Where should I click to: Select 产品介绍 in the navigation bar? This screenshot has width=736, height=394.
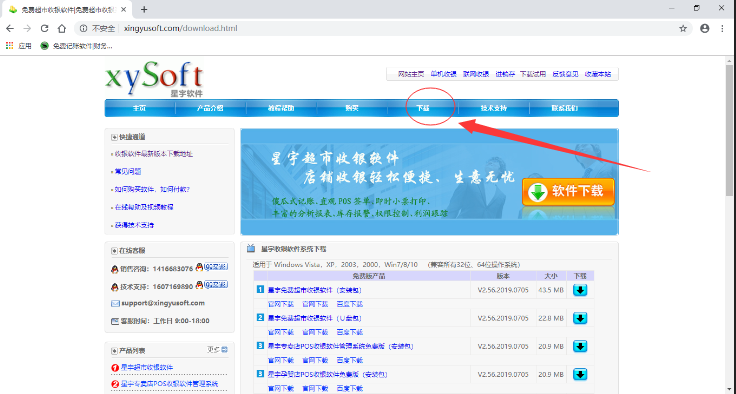210,108
